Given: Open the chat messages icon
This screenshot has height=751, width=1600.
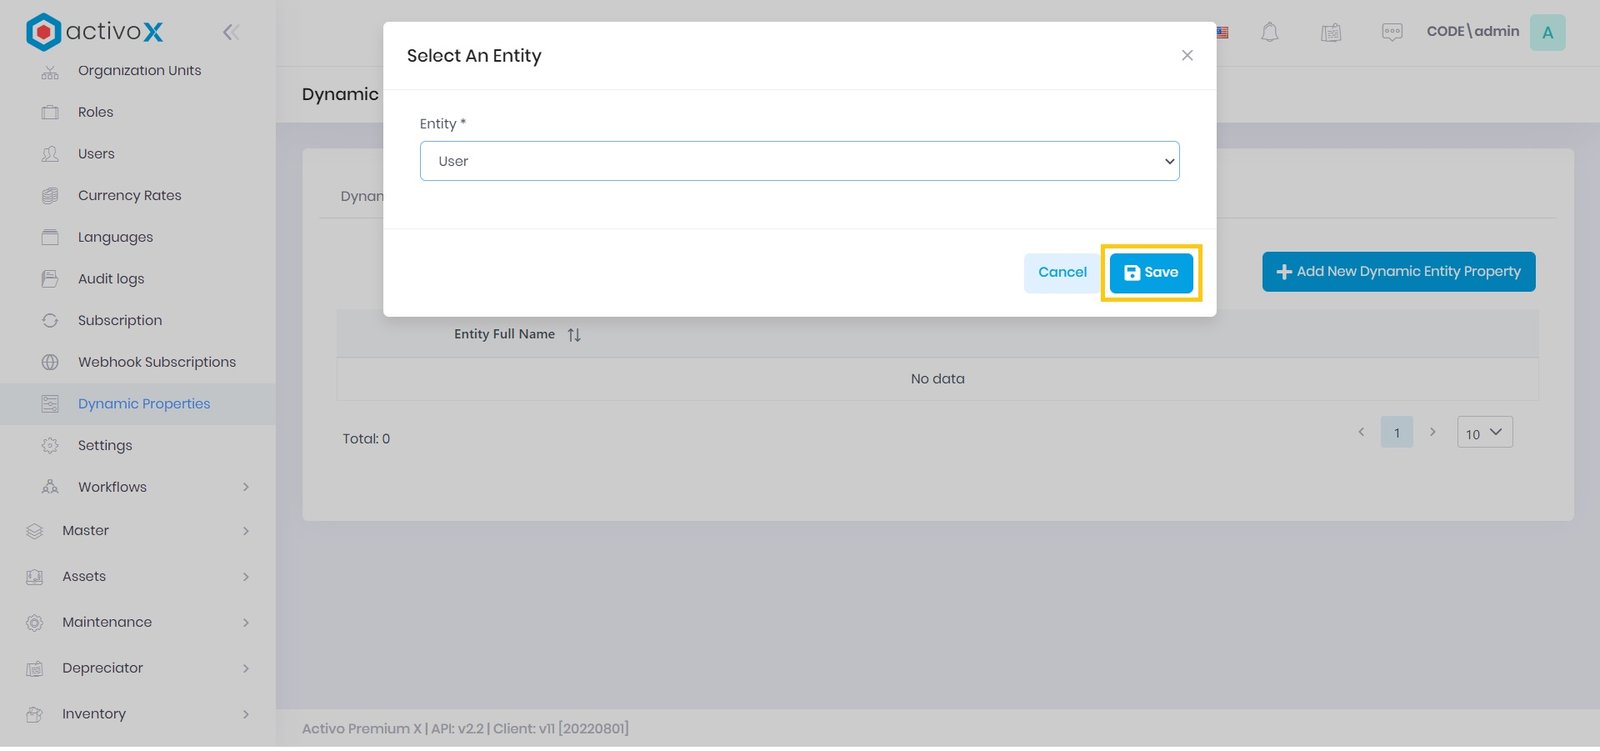Looking at the screenshot, I should [x=1391, y=32].
